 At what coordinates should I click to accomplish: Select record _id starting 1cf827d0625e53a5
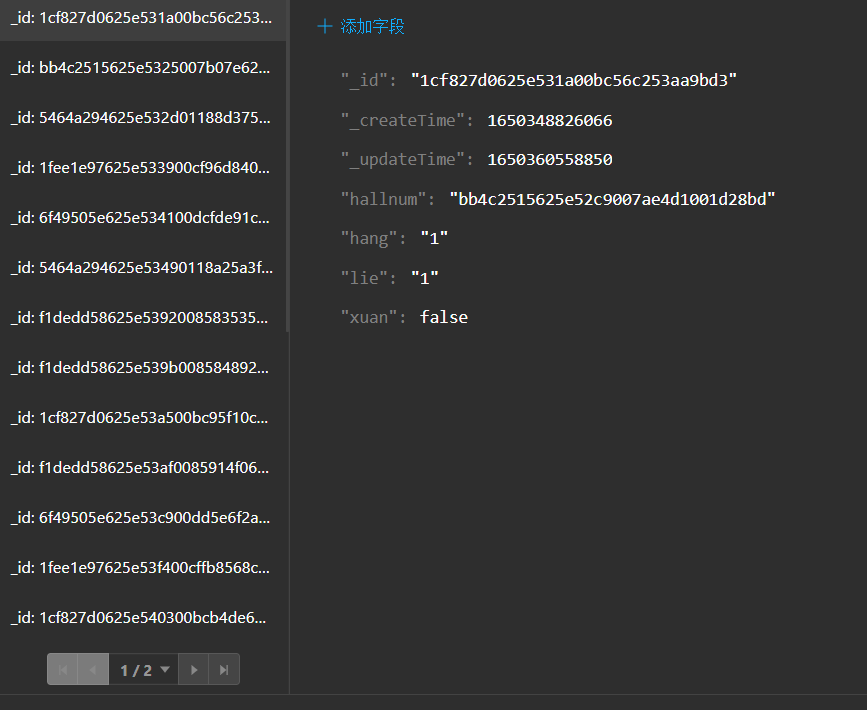pyautogui.click(x=140, y=418)
